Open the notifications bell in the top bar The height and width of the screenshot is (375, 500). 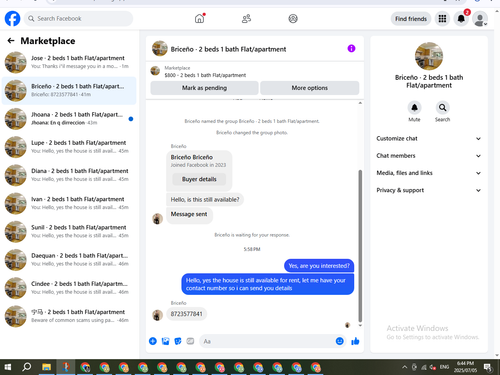461,19
